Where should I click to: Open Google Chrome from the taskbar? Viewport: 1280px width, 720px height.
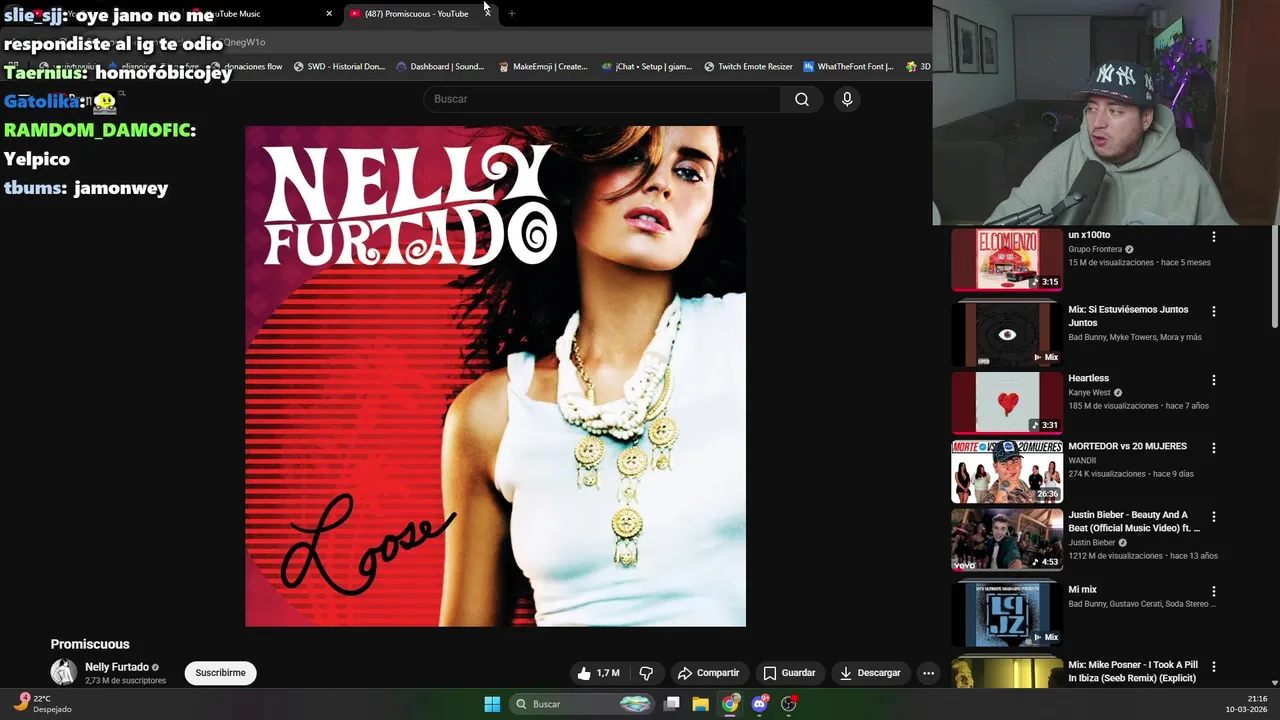click(x=730, y=704)
